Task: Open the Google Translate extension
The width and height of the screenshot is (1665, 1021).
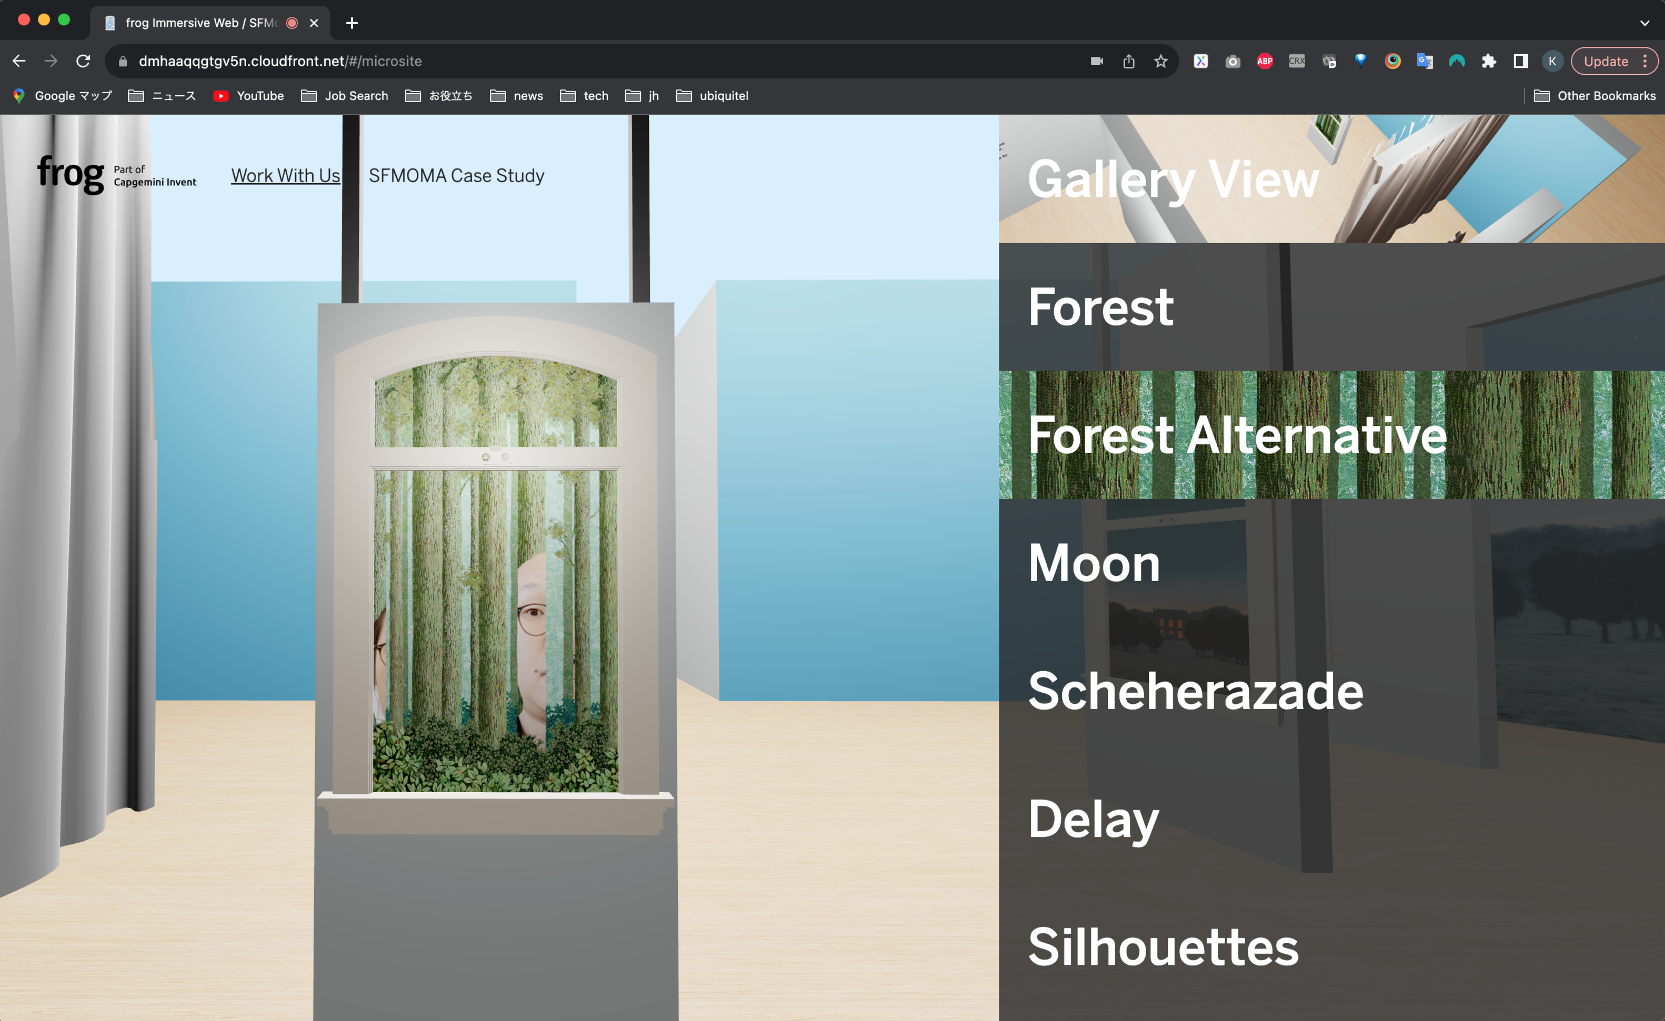Action: (1425, 61)
